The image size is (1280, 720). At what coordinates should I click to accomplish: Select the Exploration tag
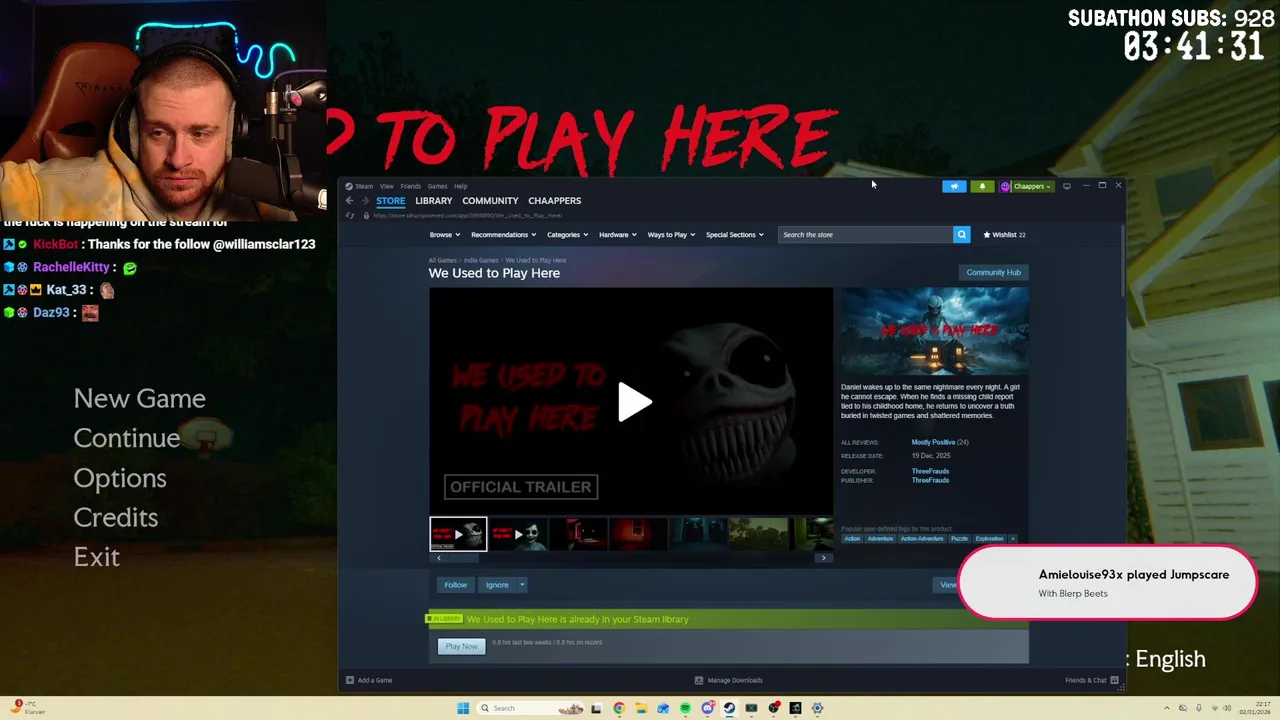point(989,539)
